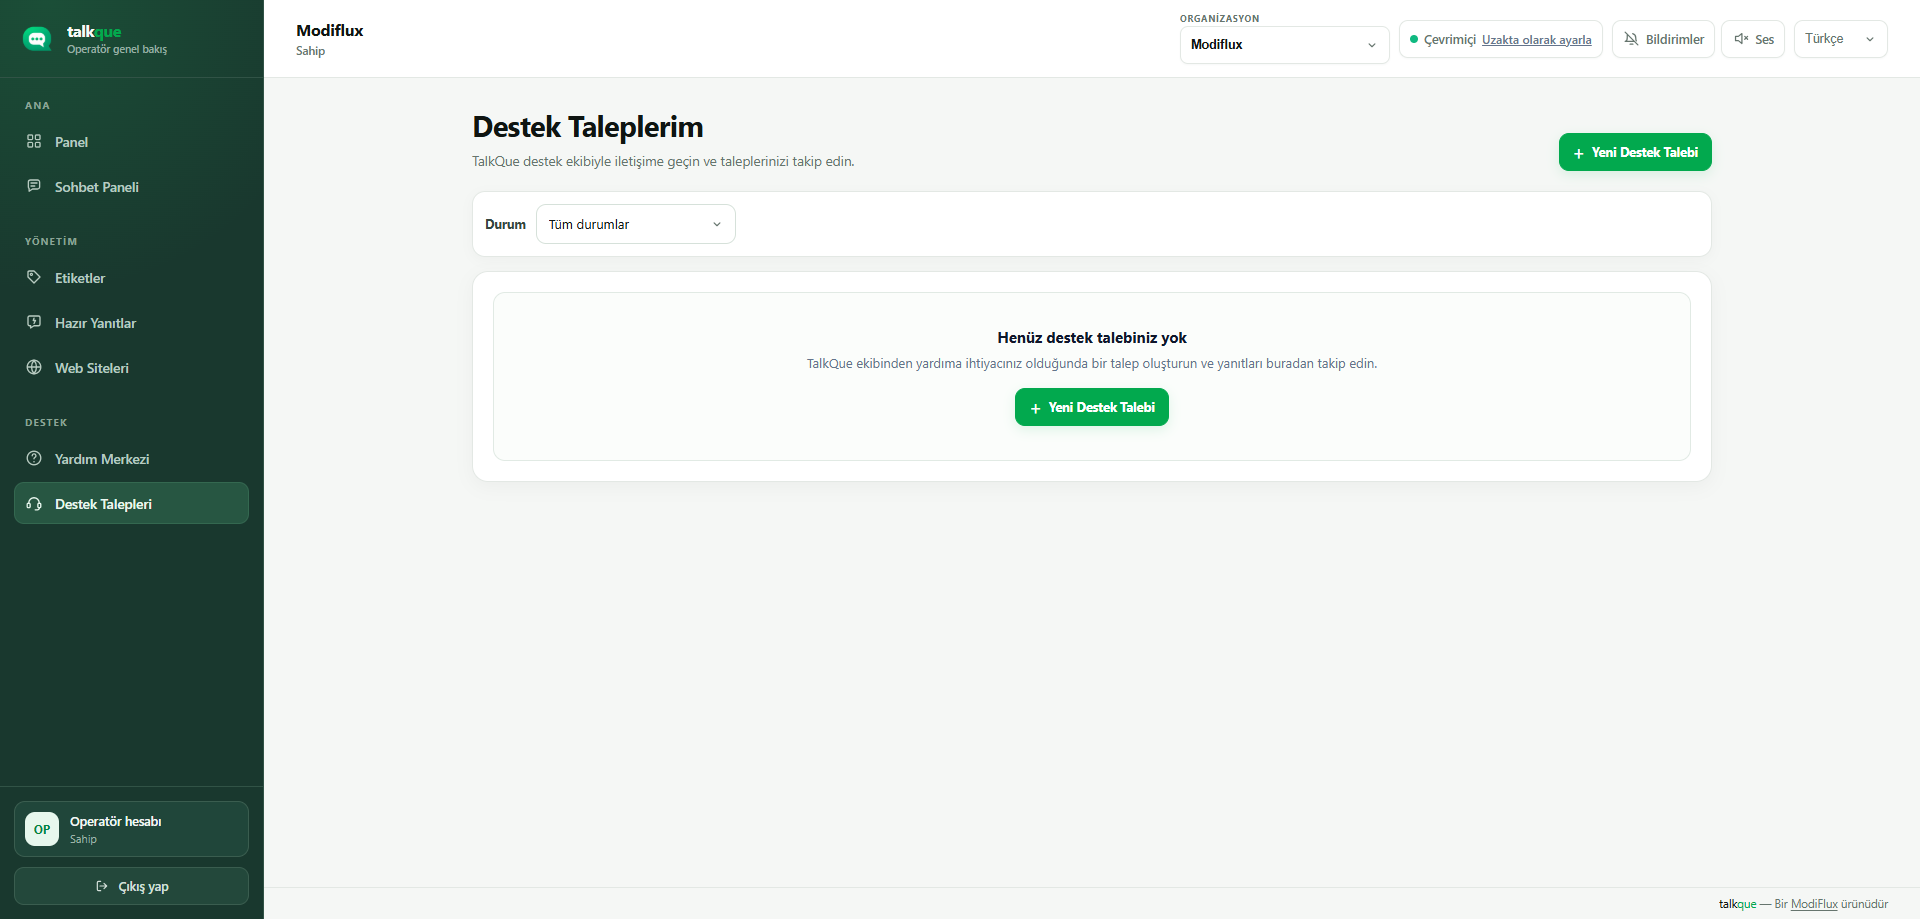This screenshot has width=1920, height=919.
Task: Click the Yardım Merkezi question-mark icon
Action: click(x=34, y=458)
